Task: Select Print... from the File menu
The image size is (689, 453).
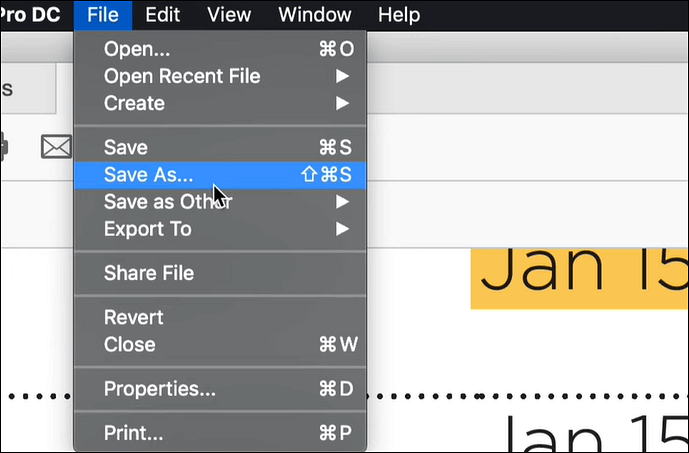Action: (x=133, y=433)
